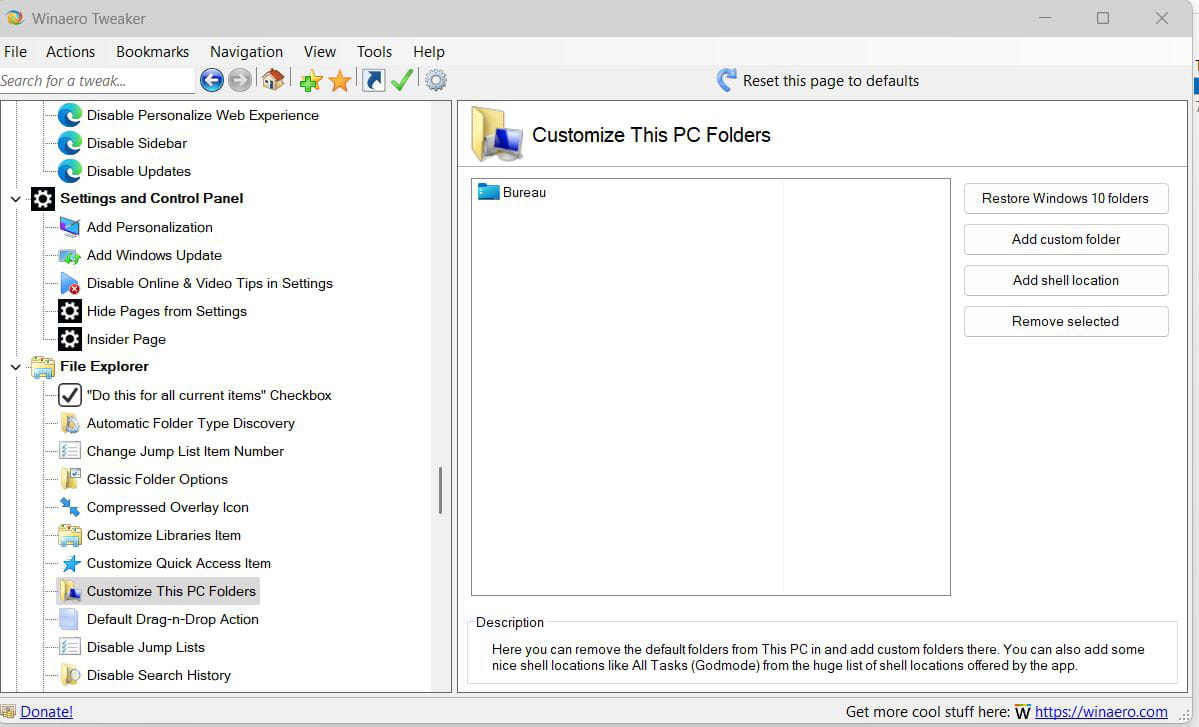The height and width of the screenshot is (727, 1199).
Task: Open the File menu
Action: (x=15, y=51)
